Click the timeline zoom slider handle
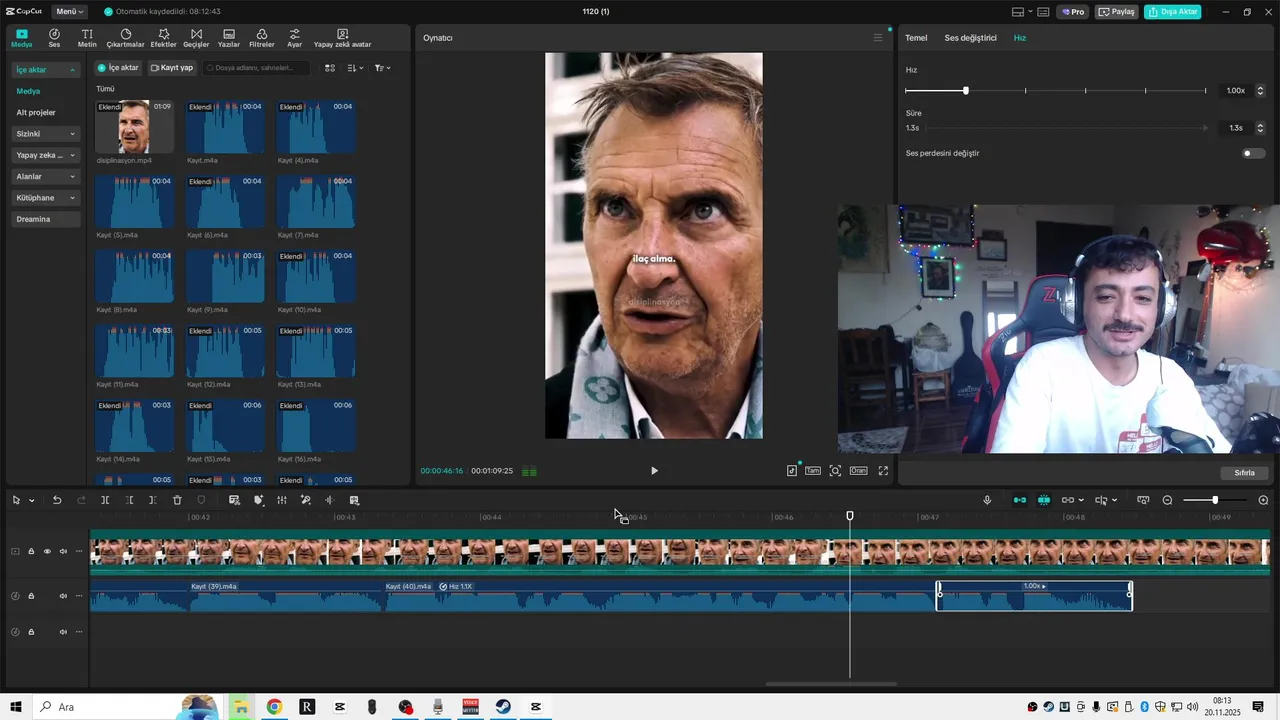The height and width of the screenshot is (720, 1280). click(1215, 500)
